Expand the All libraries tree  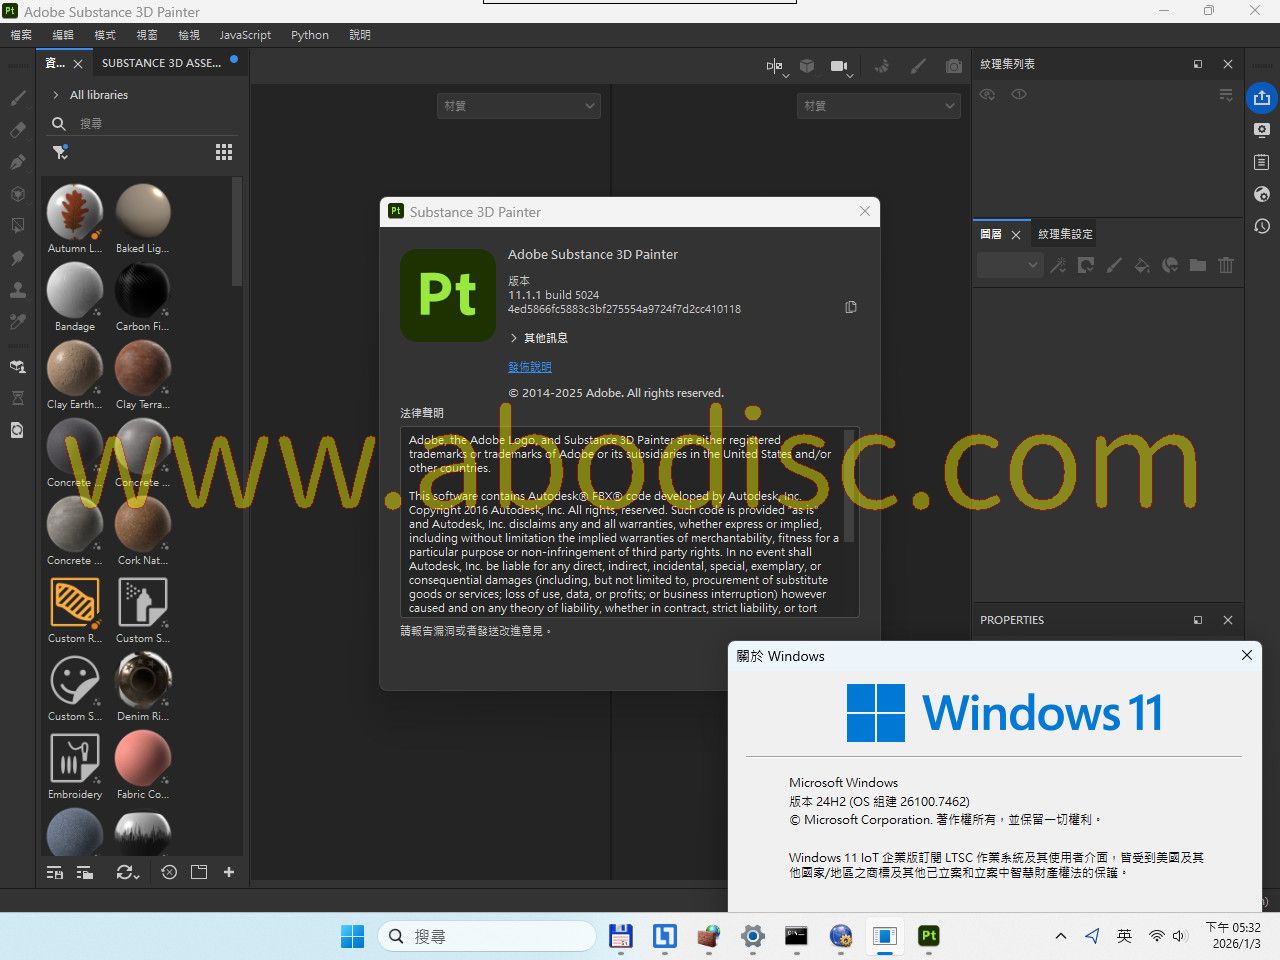coord(56,95)
